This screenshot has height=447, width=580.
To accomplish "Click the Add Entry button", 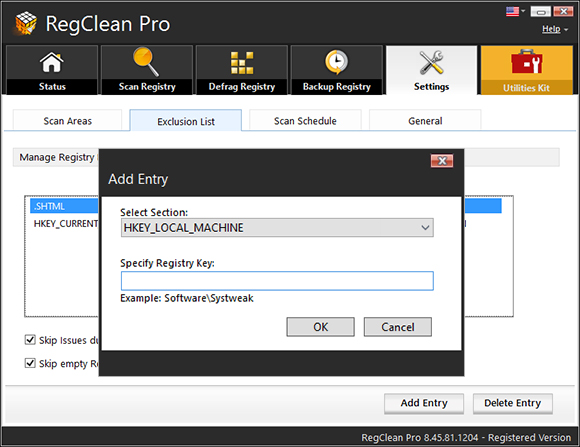I will coord(424,403).
